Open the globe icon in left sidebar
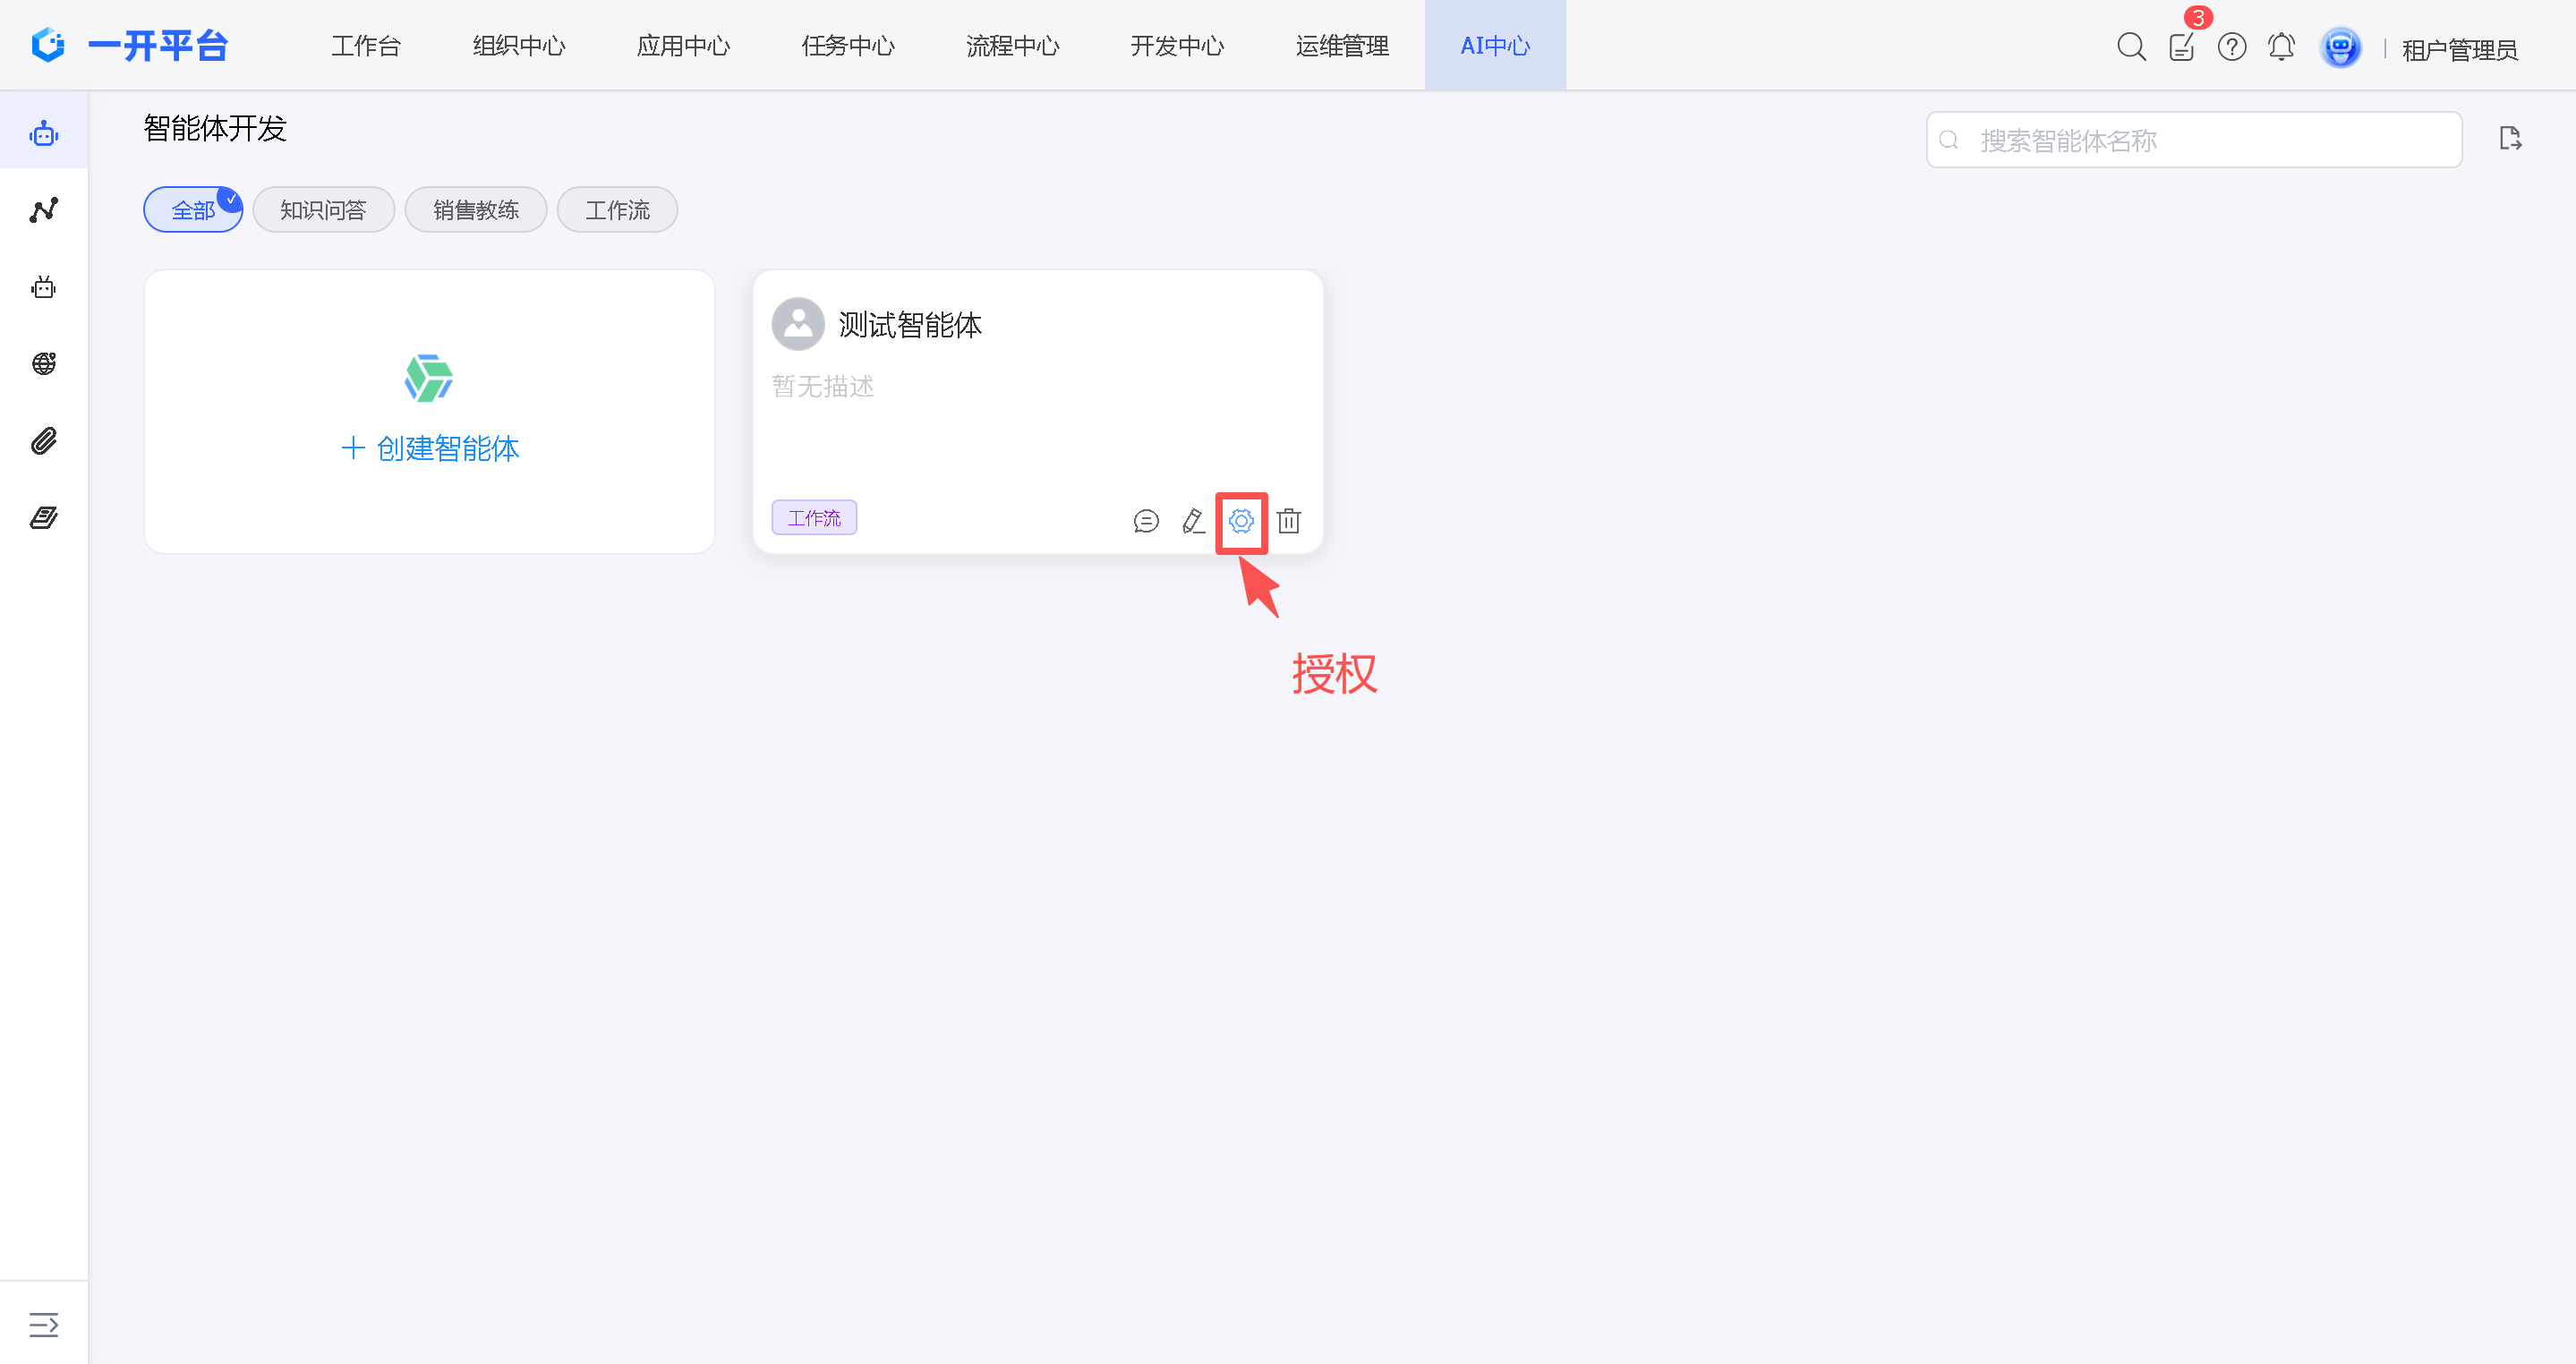The height and width of the screenshot is (1364, 2576). click(44, 364)
